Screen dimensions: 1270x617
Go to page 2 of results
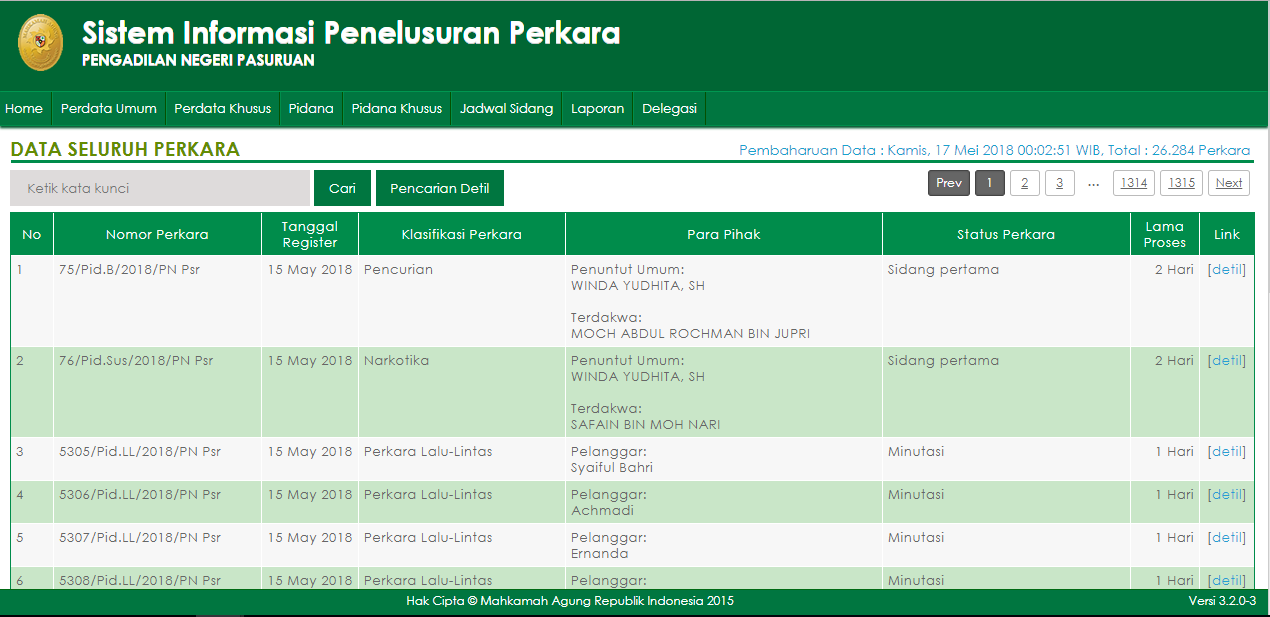[1024, 182]
